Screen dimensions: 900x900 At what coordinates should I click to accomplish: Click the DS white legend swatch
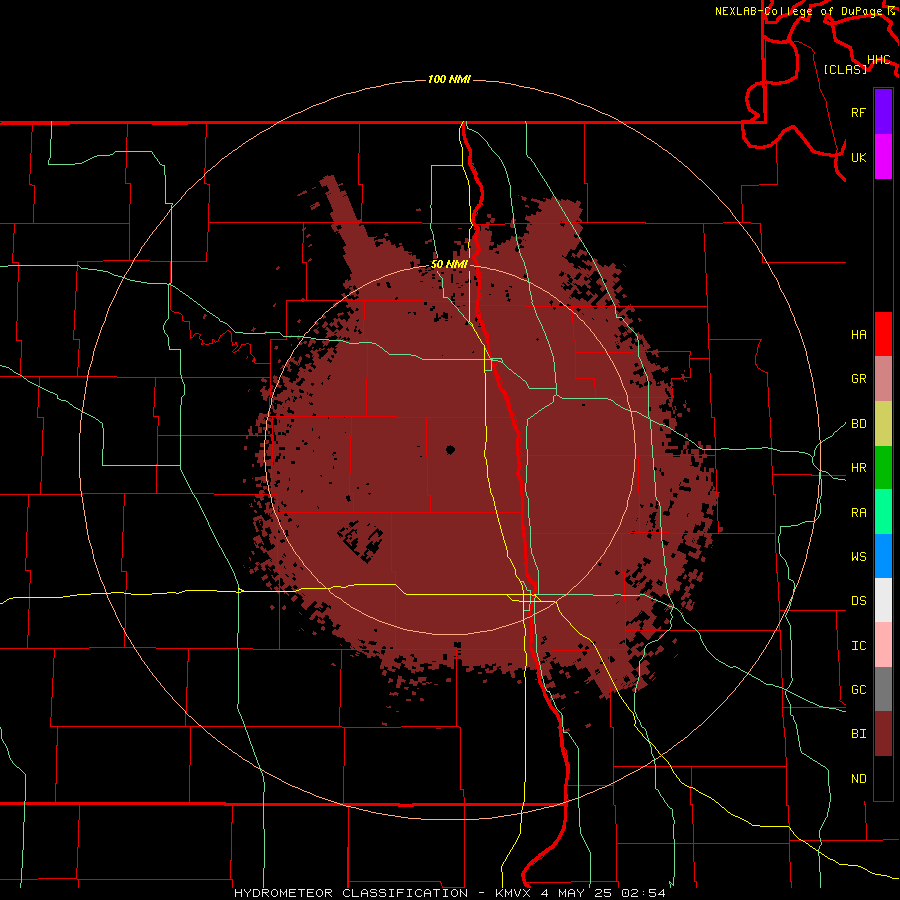(x=883, y=600)
